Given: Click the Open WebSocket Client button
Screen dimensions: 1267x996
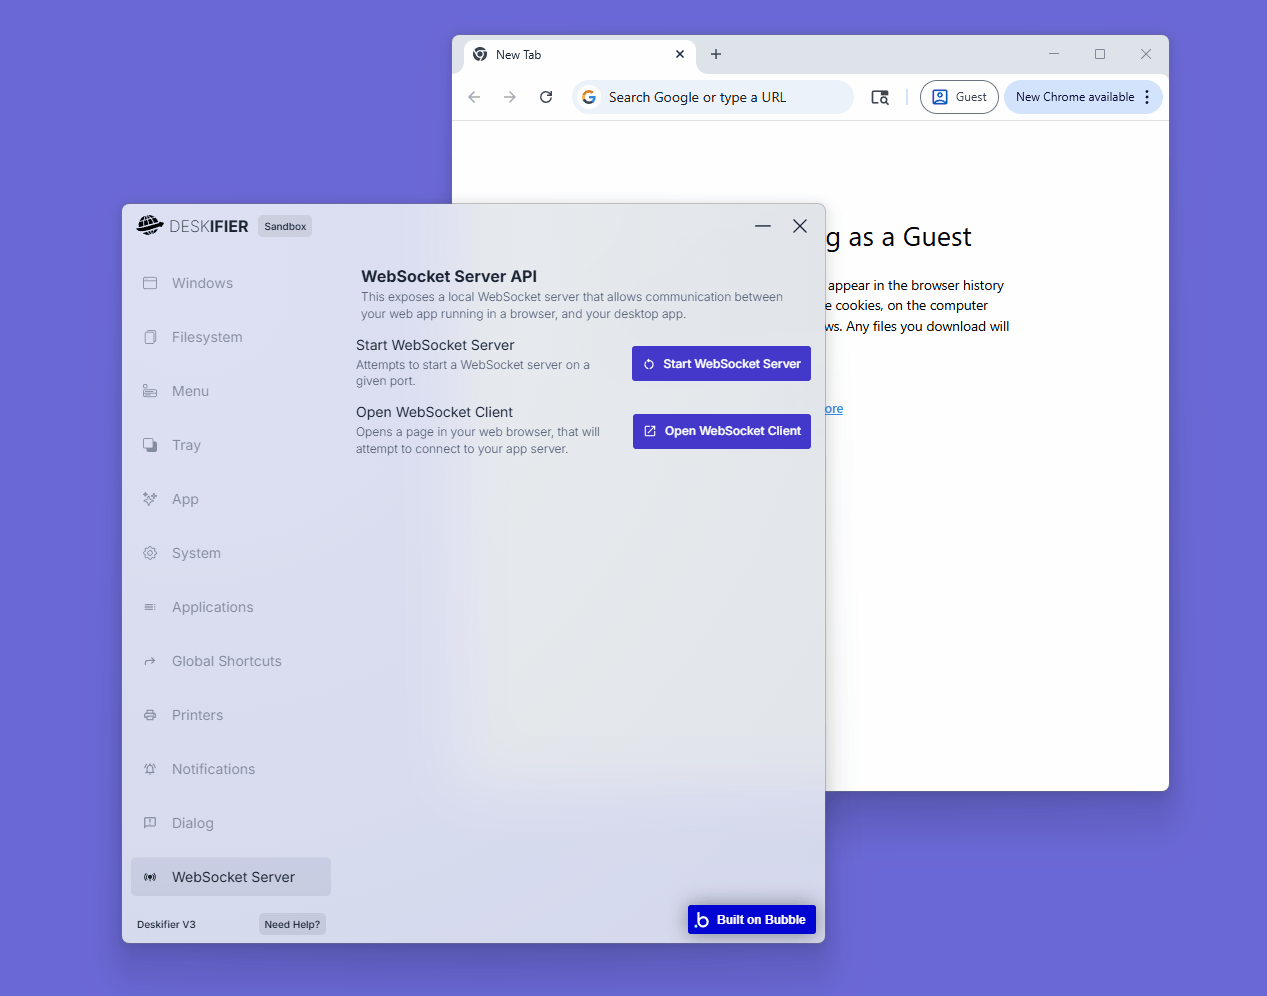Looking at the screenshot, I should click(722, 431).
